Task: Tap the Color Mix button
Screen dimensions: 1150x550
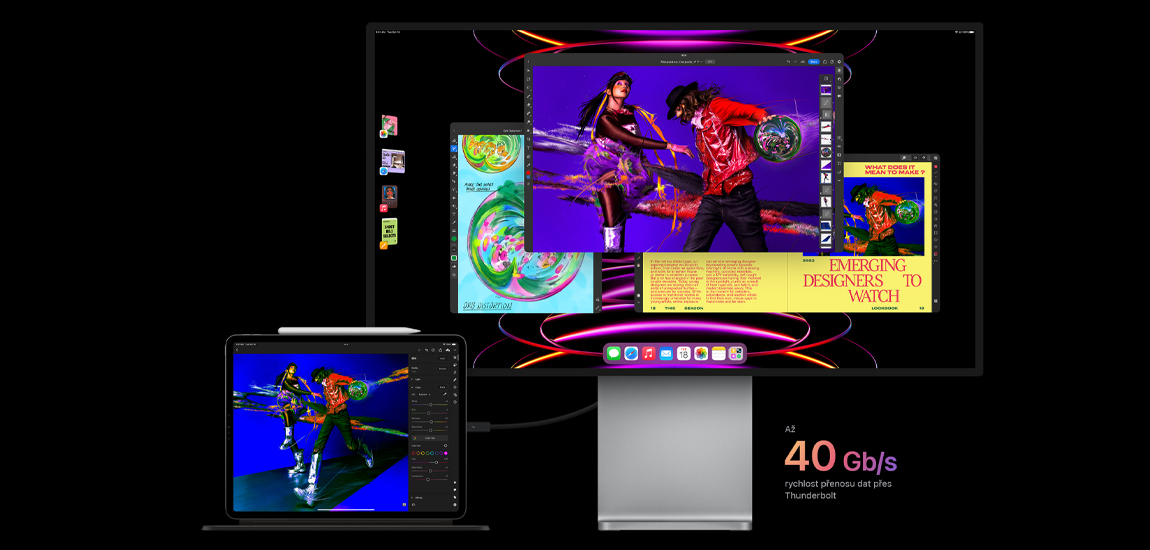Action: pyautogui.click(x=430, y=438)
